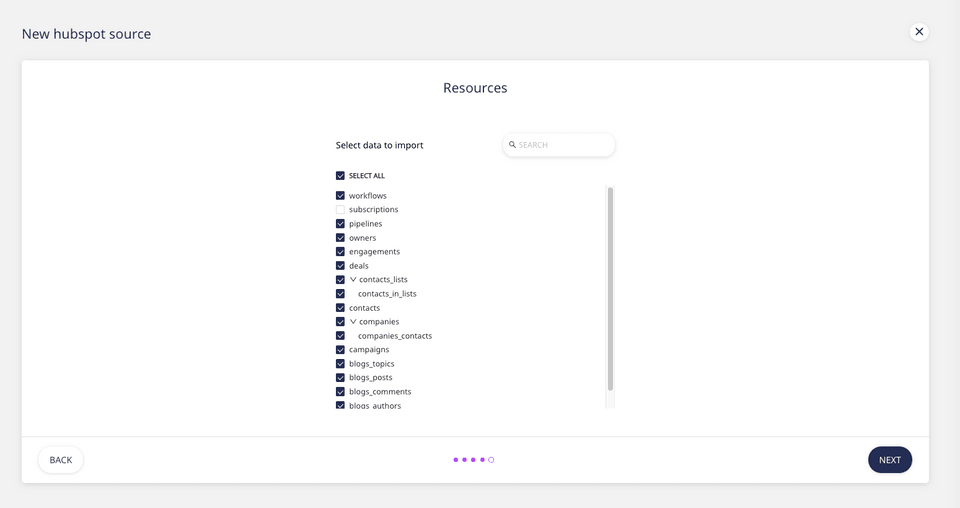Collapse the contacts_lists chevron
Image resolution: width=960 pixels, height=508 pixels.
(x=353, y=280)
